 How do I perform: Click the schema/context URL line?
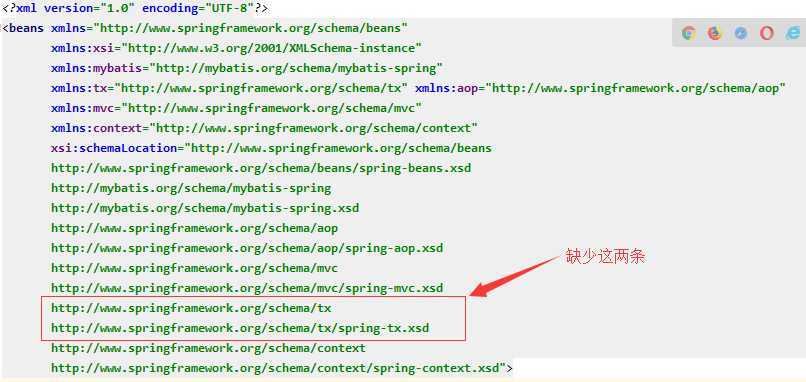[208, 349]
